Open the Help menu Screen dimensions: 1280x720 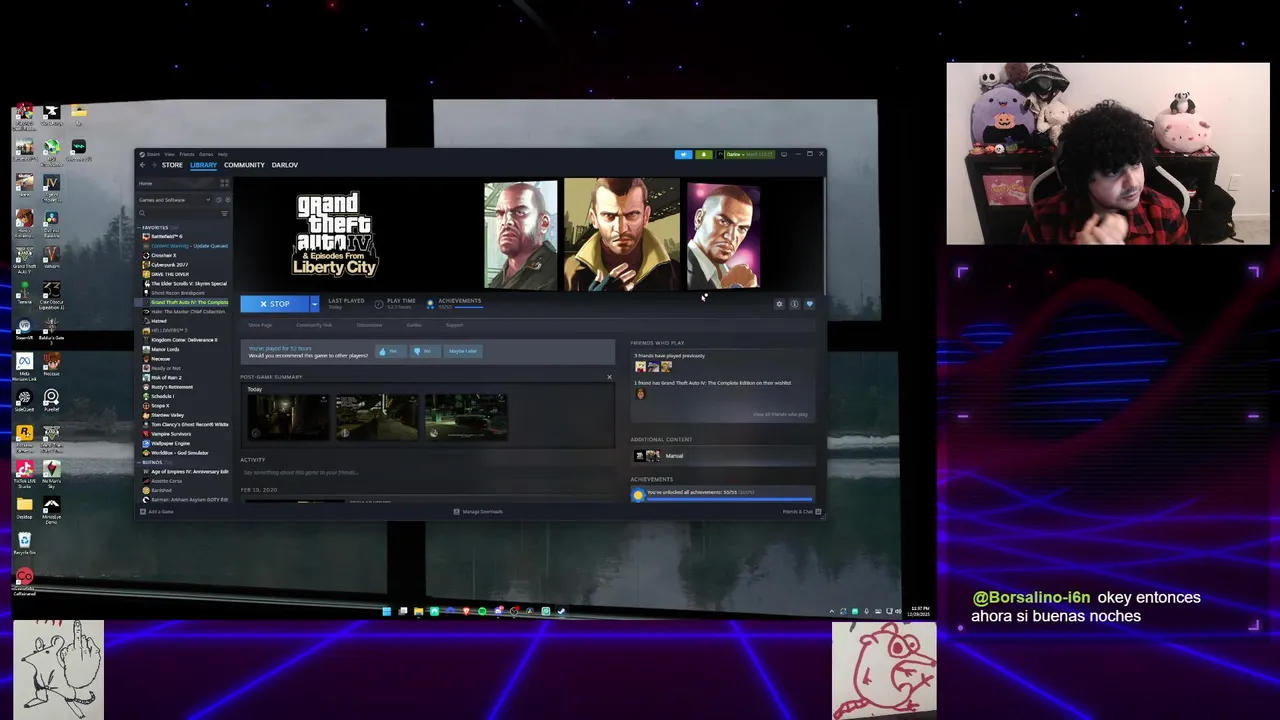click(222, 154)
